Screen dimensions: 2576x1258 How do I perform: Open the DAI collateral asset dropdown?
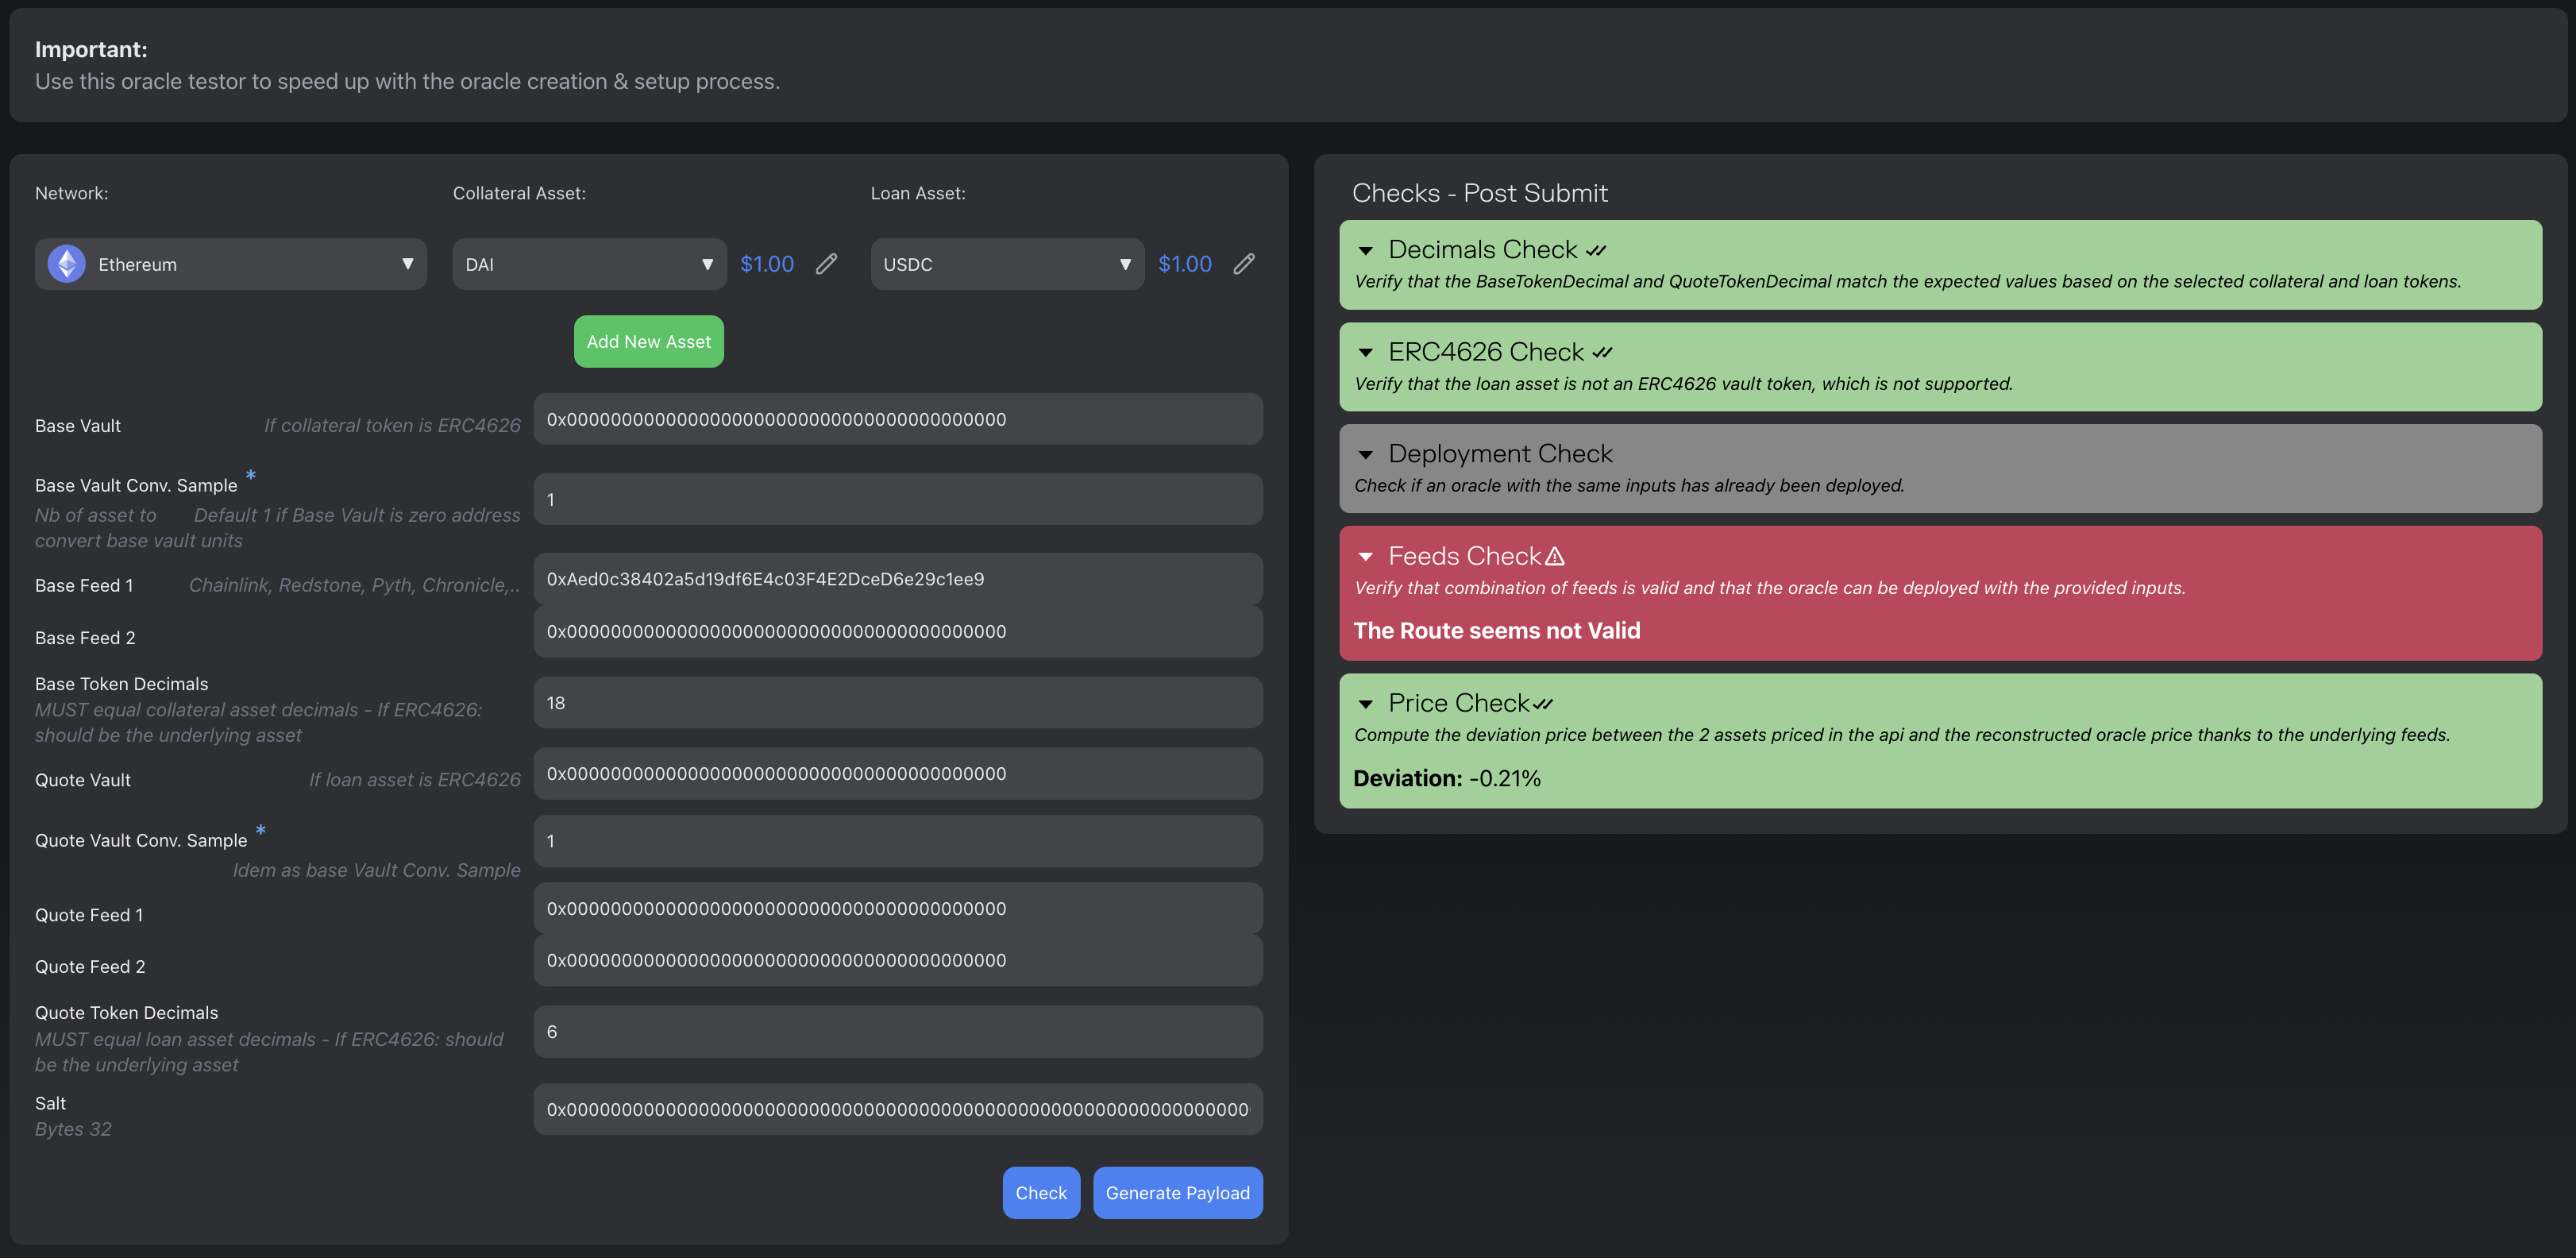(589, 264)
